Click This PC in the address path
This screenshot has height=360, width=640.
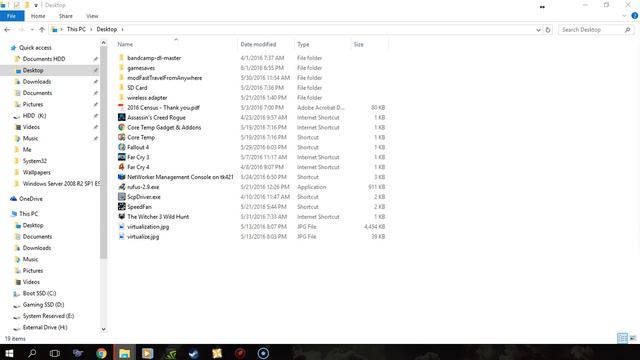pyautogui.click(x=76, y=29)
